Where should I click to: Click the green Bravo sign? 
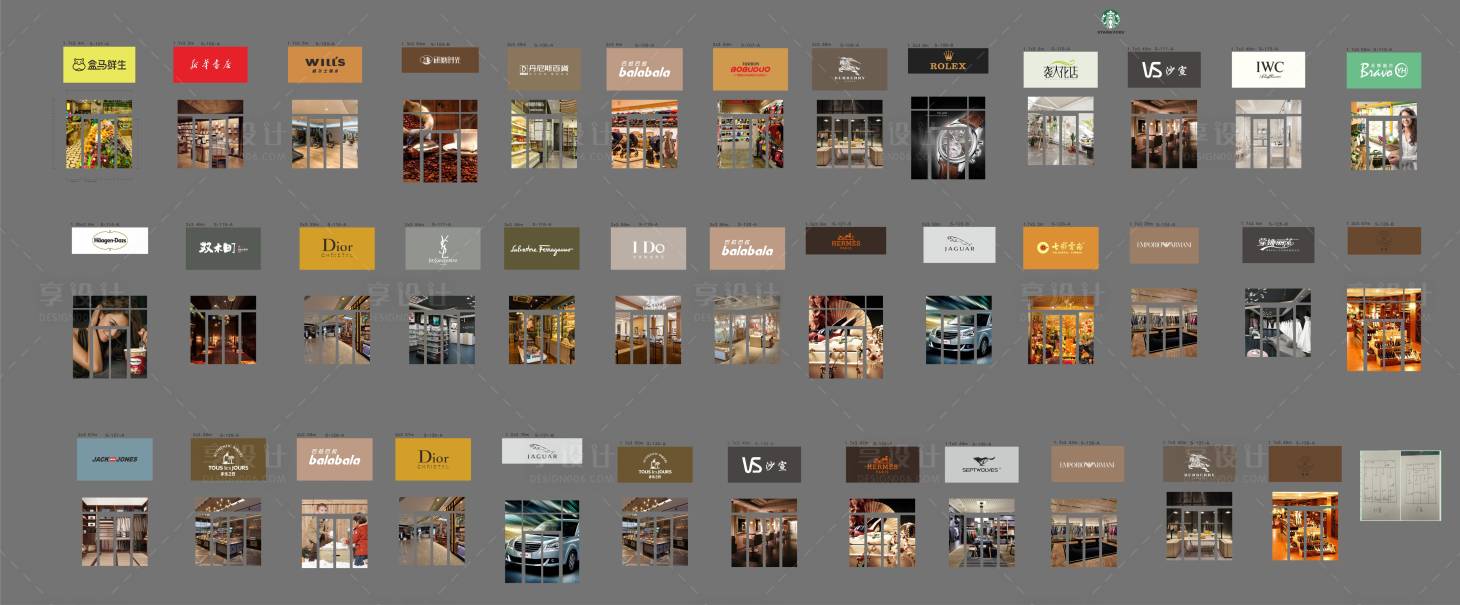click(x=1383, y=70)
